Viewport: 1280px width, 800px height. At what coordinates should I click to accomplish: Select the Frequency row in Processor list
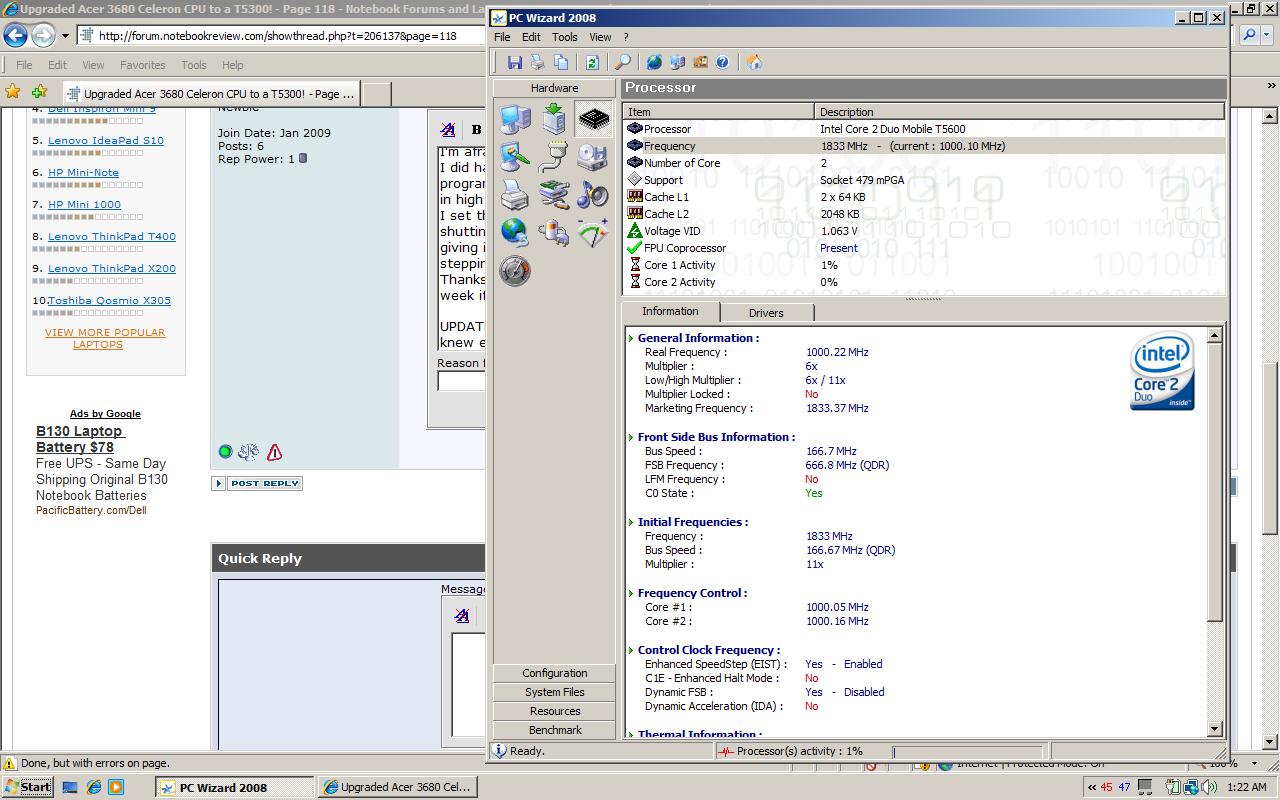[x=924, y=146]
